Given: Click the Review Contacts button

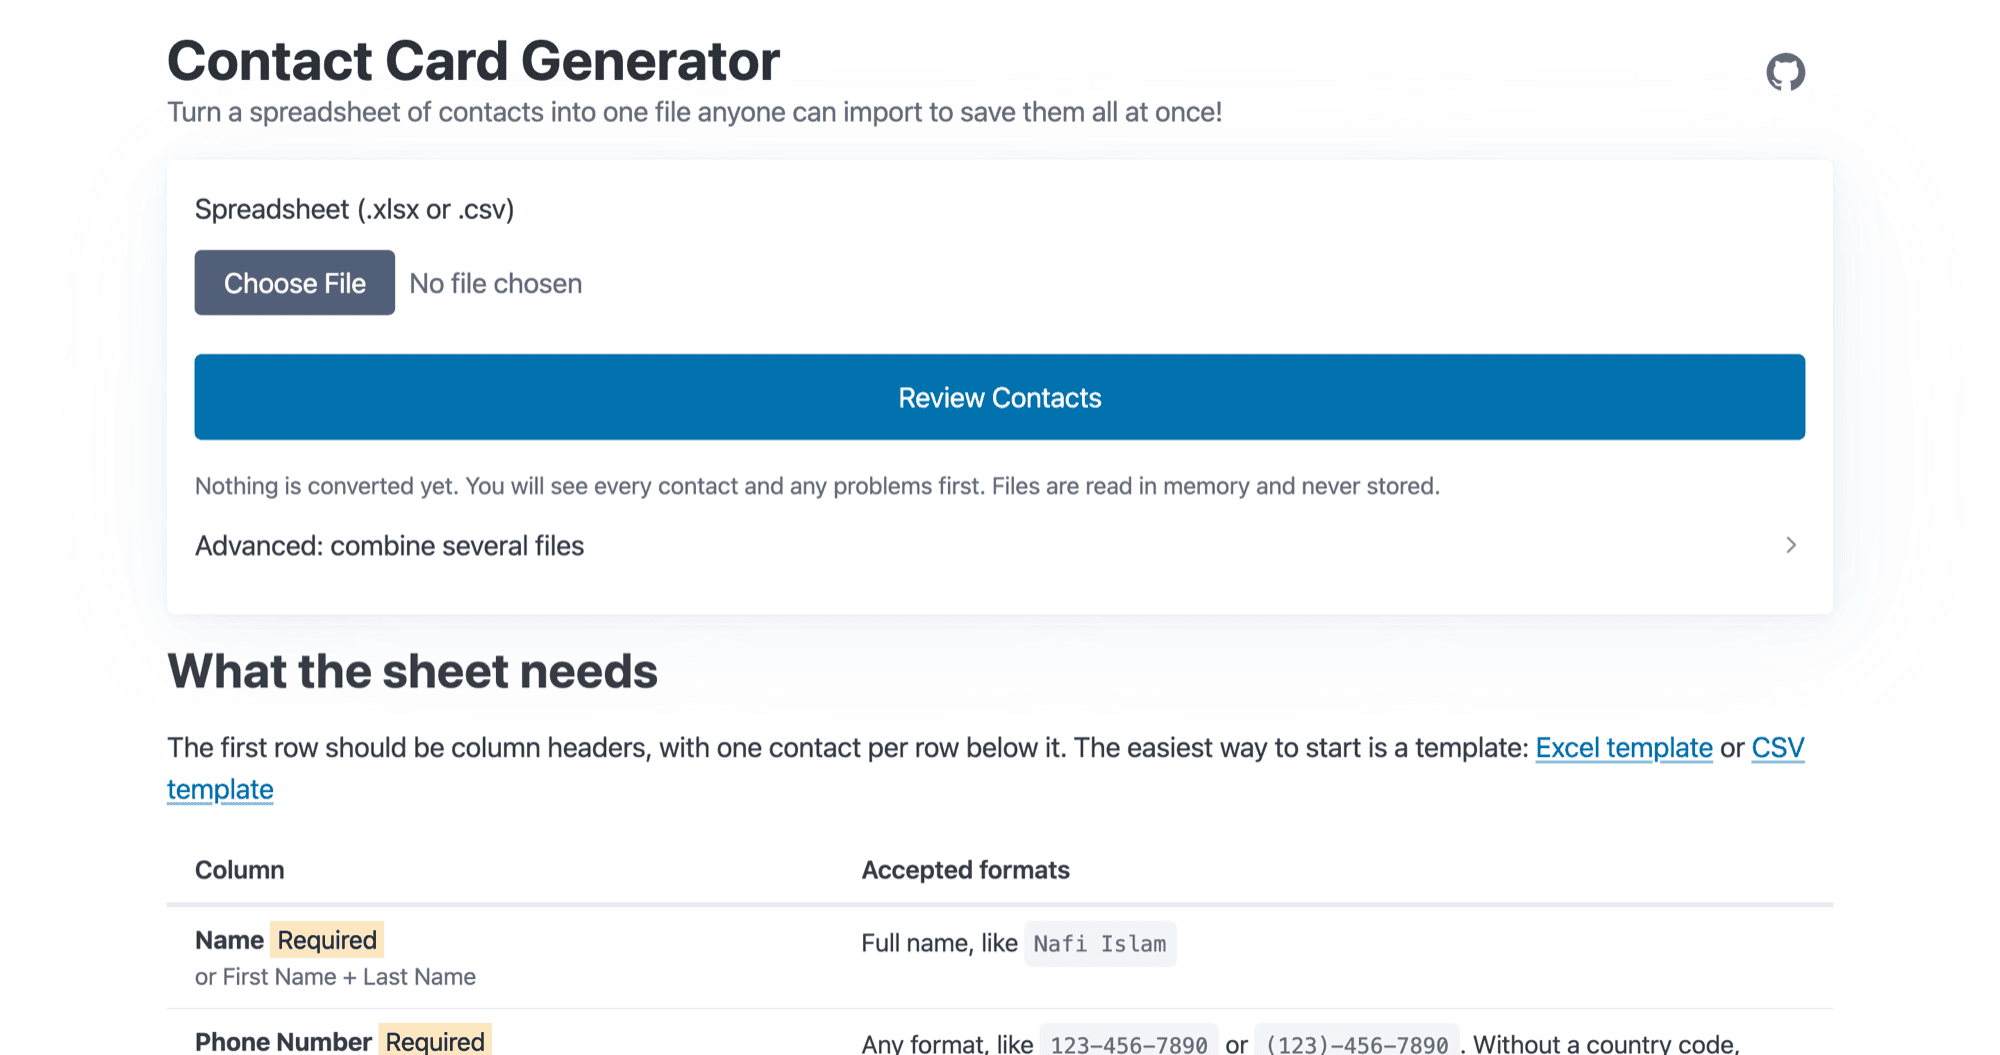Looking at the screenshot, I should click(x=1000, y=397).
